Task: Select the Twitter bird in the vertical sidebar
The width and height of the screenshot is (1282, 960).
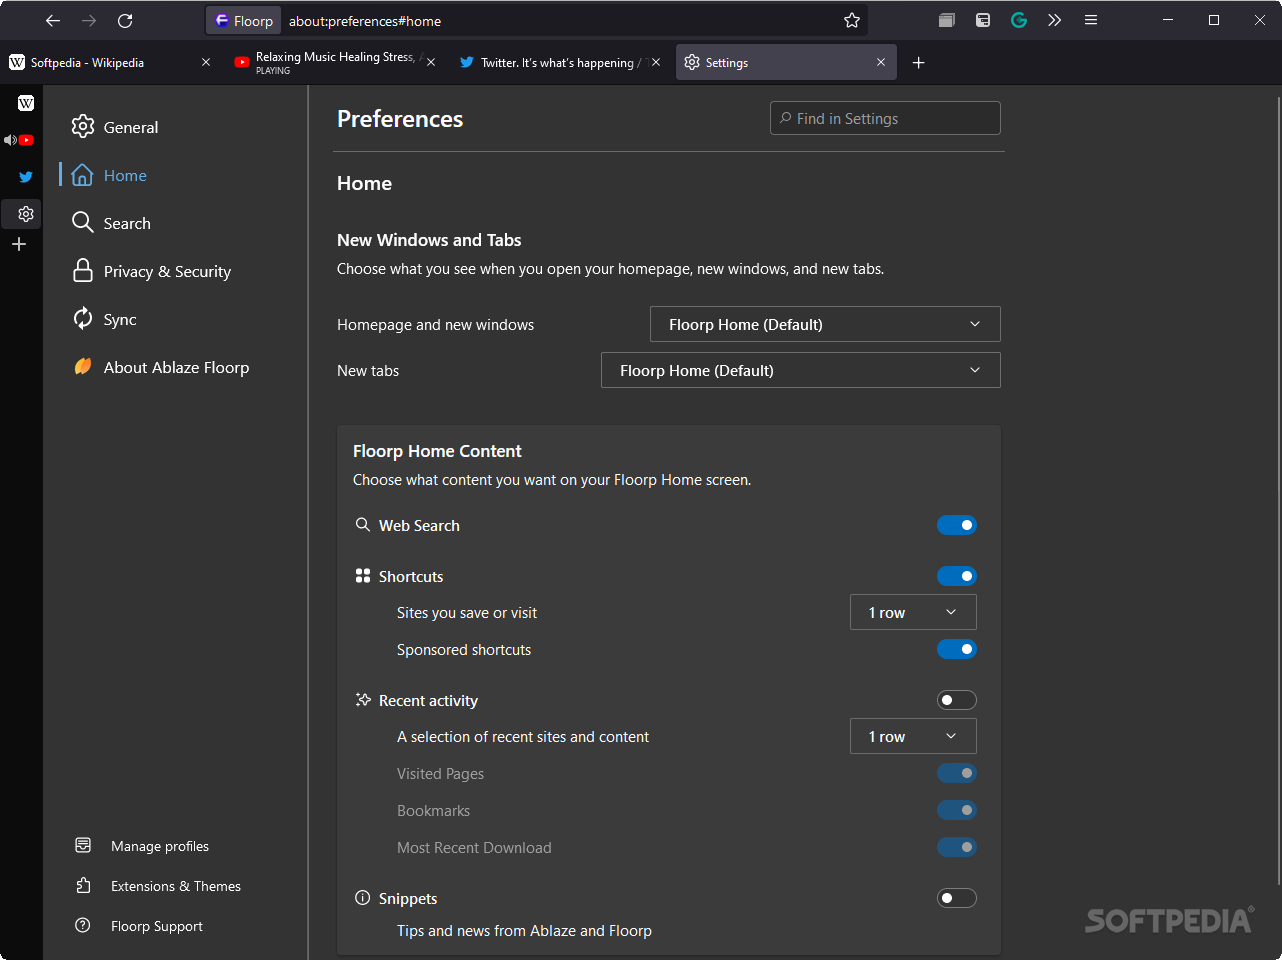Action: pos(26,177)
